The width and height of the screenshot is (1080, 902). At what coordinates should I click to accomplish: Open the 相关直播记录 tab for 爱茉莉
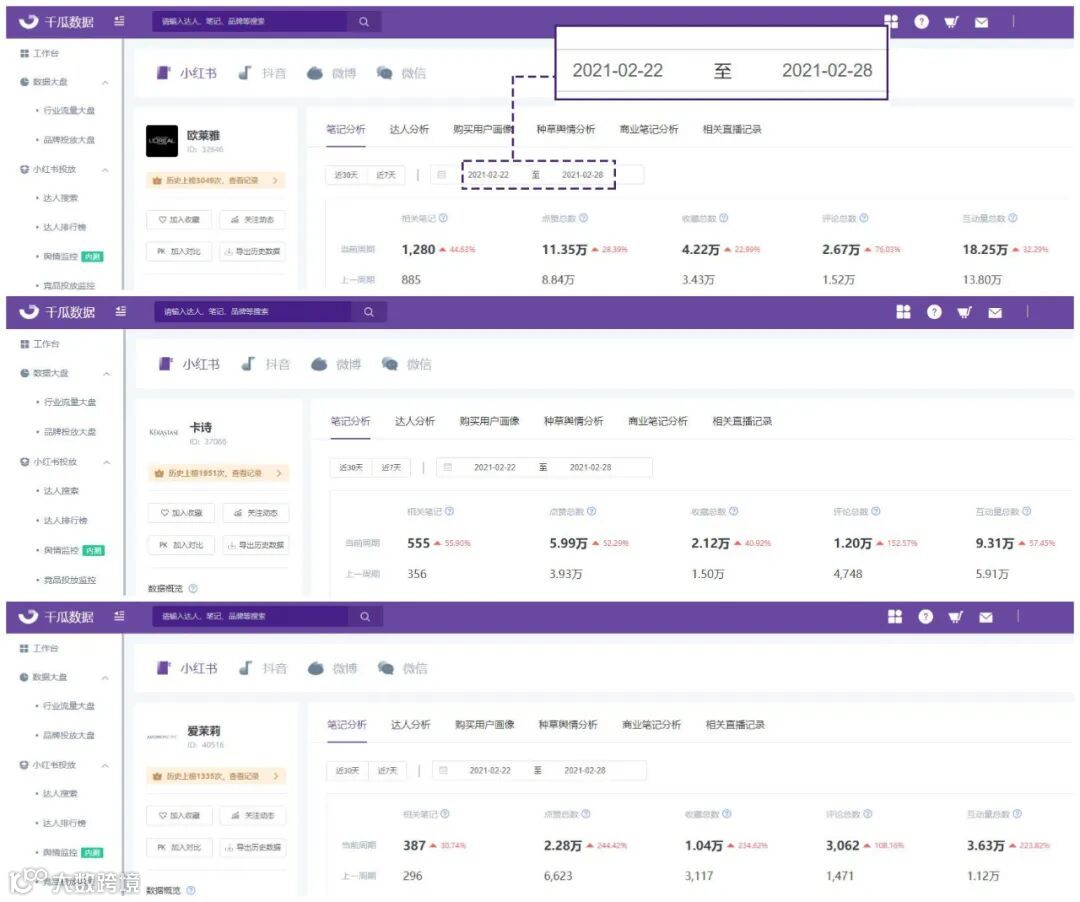pyautogui.click(x=735, y=724)
